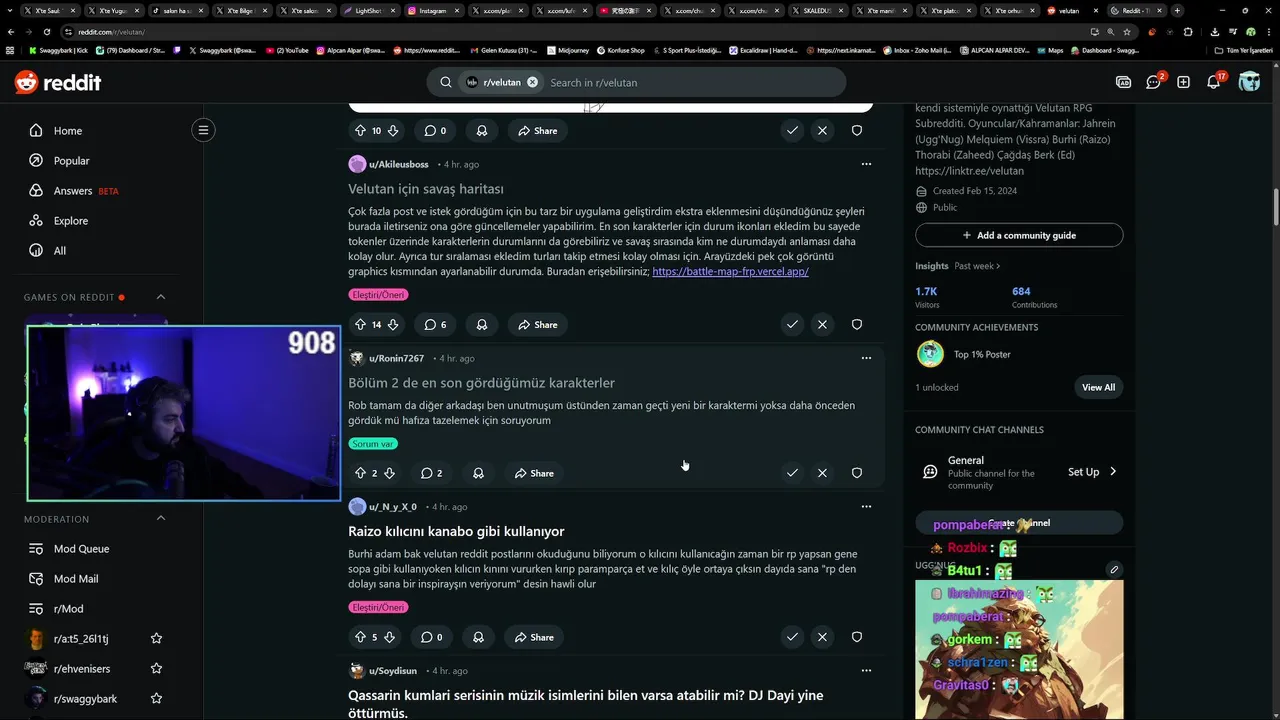This screenshot has height=720, width=1280.
Task: Open mod shield on Ronin7267 post
Action: [857, 473]
